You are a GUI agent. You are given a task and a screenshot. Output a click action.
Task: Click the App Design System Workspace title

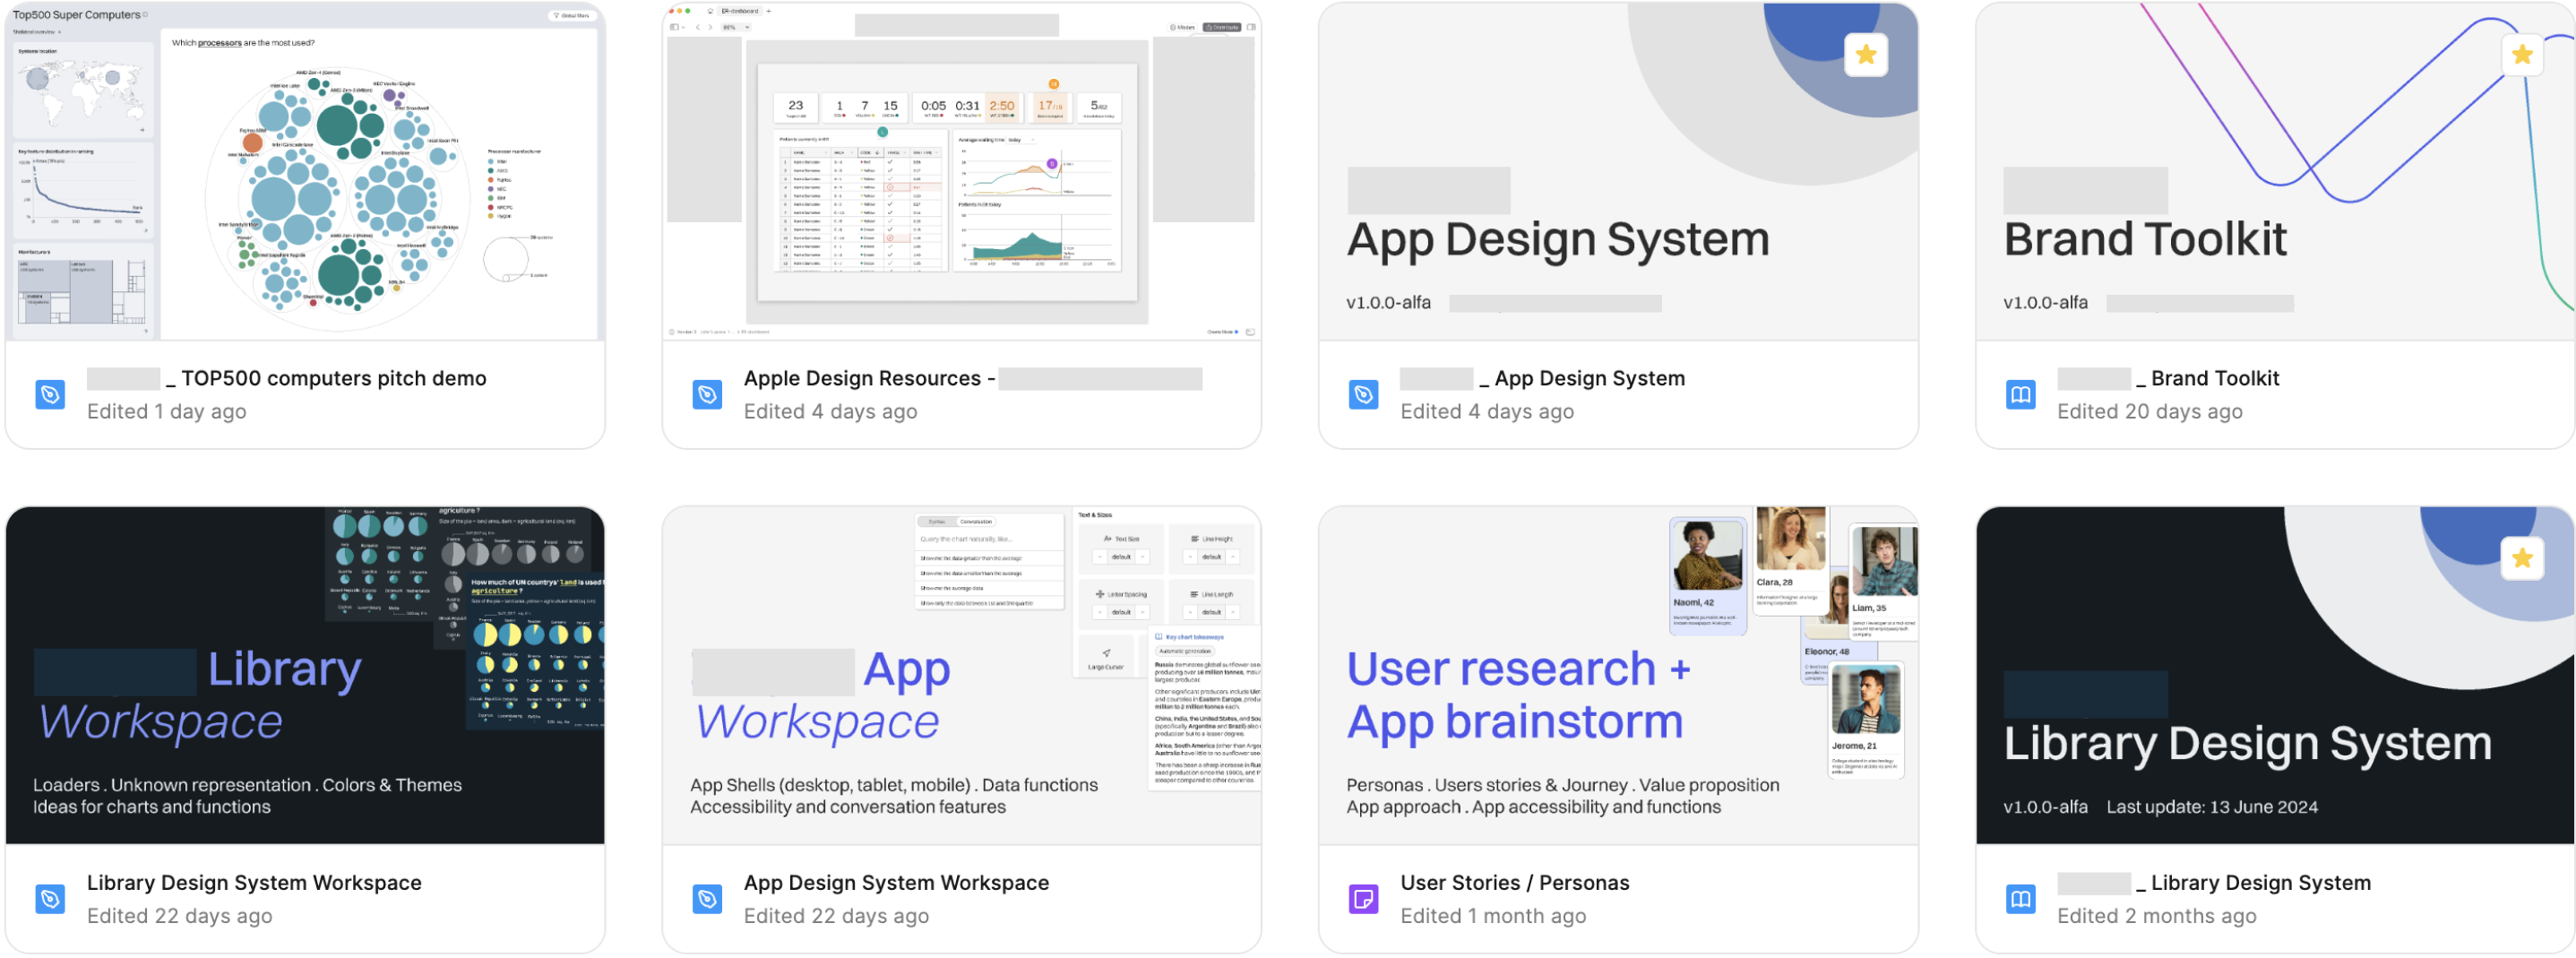pyautogui.click(x=896, y=883)
